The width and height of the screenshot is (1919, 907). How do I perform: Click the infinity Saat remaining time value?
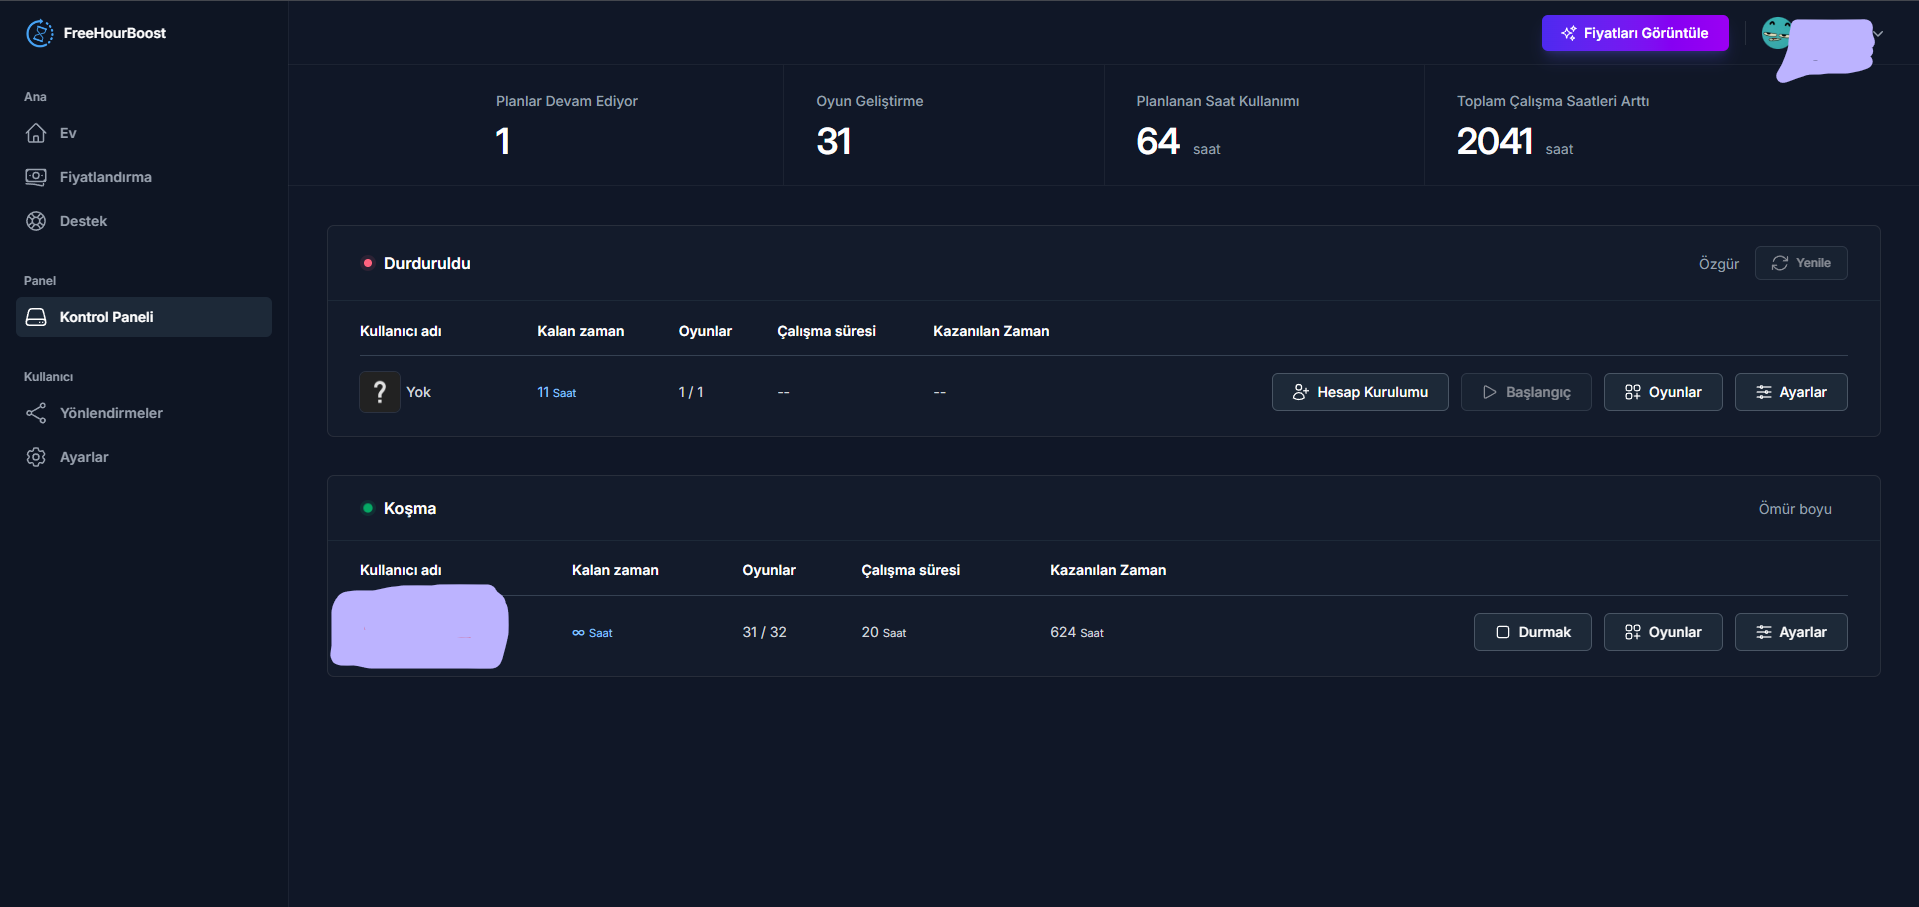[x=592, y=632]
